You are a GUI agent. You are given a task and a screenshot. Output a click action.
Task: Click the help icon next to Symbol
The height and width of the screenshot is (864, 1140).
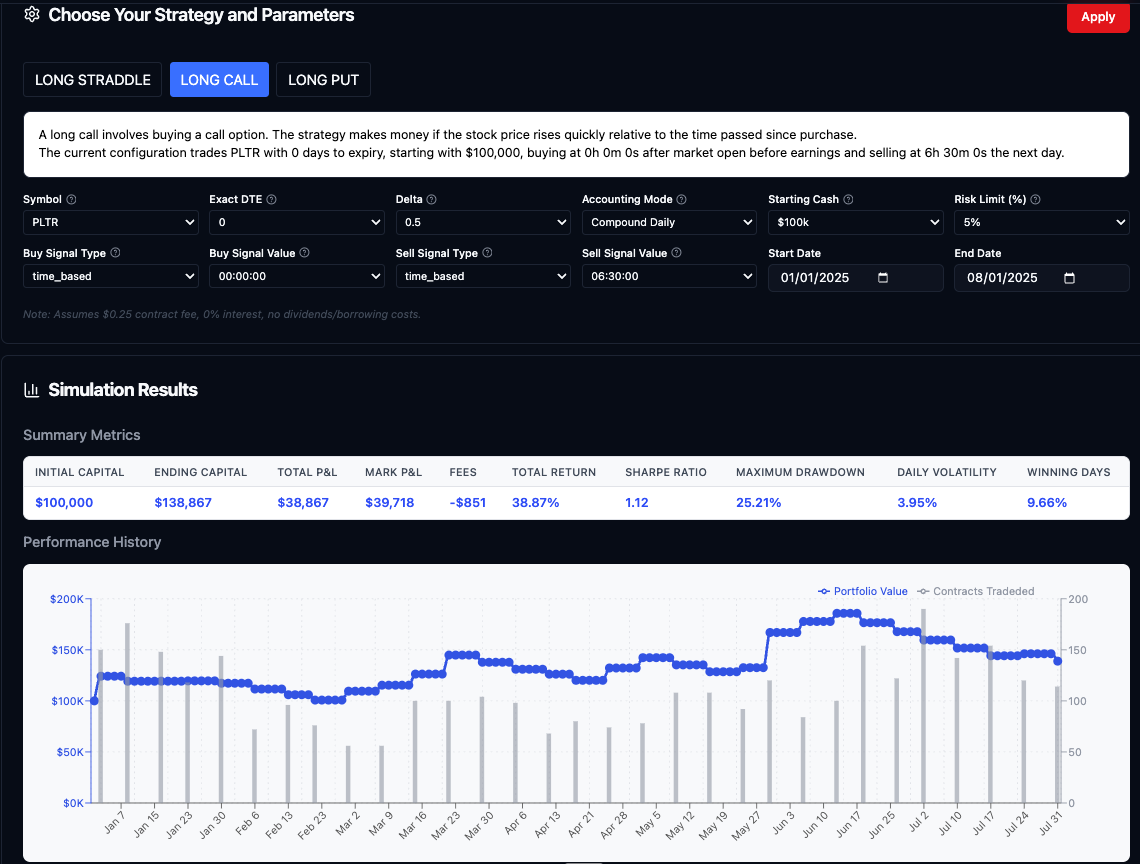pyautogui.click(x=73, y=199)
